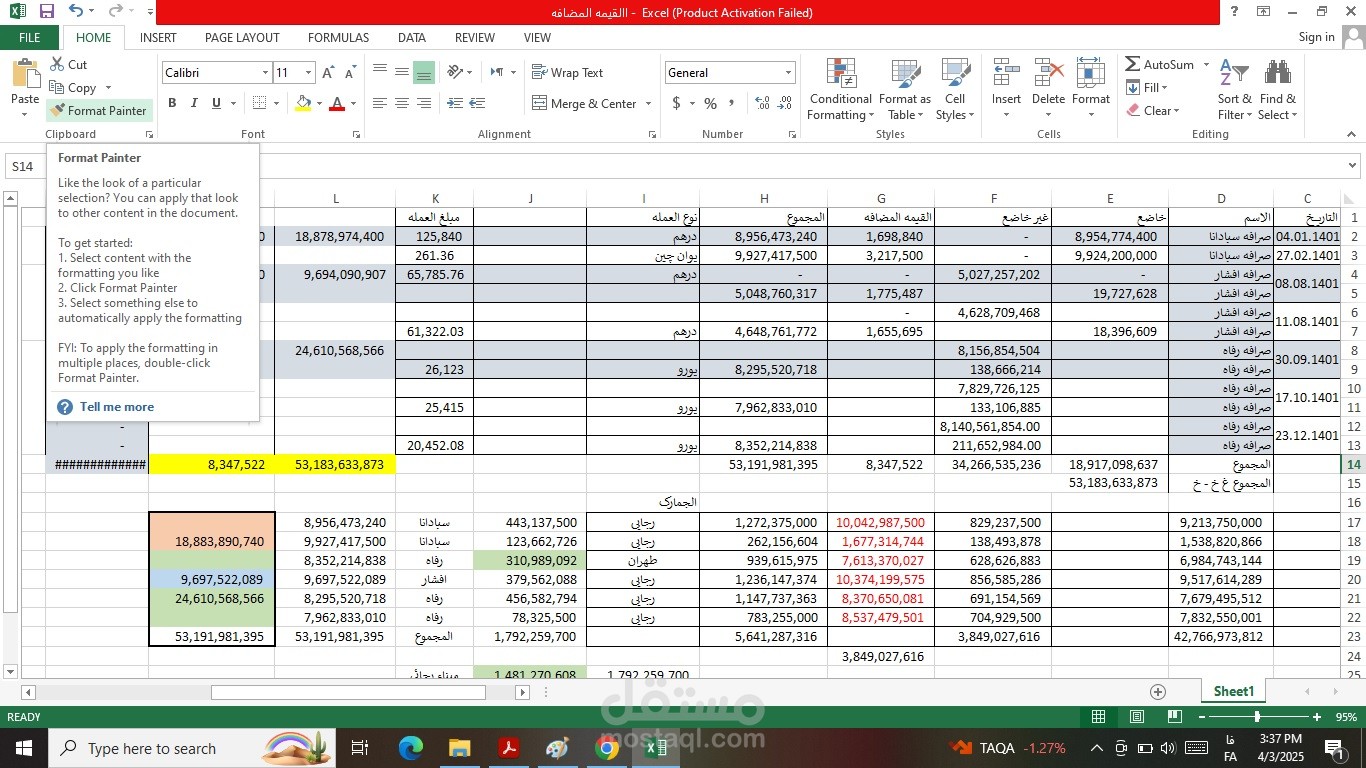Image resolution: width=1366 pixels, height=768 pixels.
Task: Switch to the DATA tab
Action: click(x=411, y=38)
